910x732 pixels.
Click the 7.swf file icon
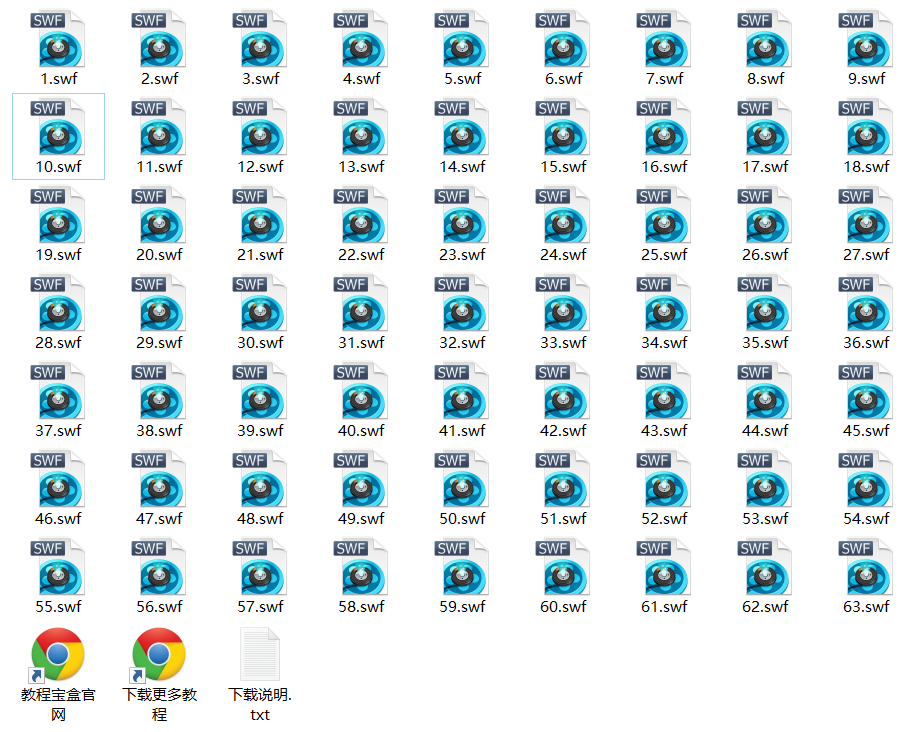click(x=664, y=38)
